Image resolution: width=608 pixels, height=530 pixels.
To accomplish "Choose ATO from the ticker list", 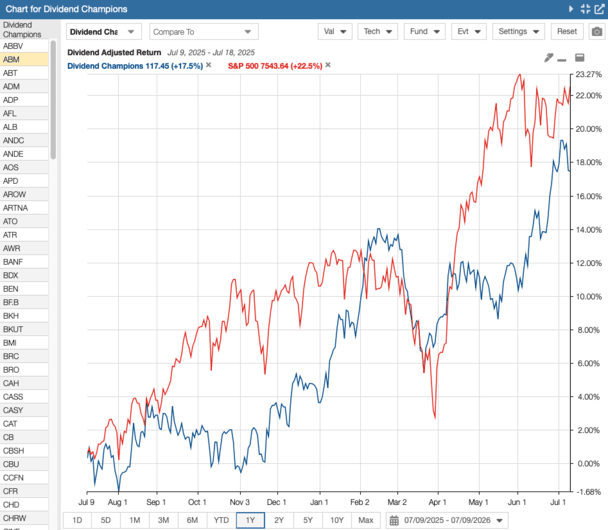I will 24,221.
